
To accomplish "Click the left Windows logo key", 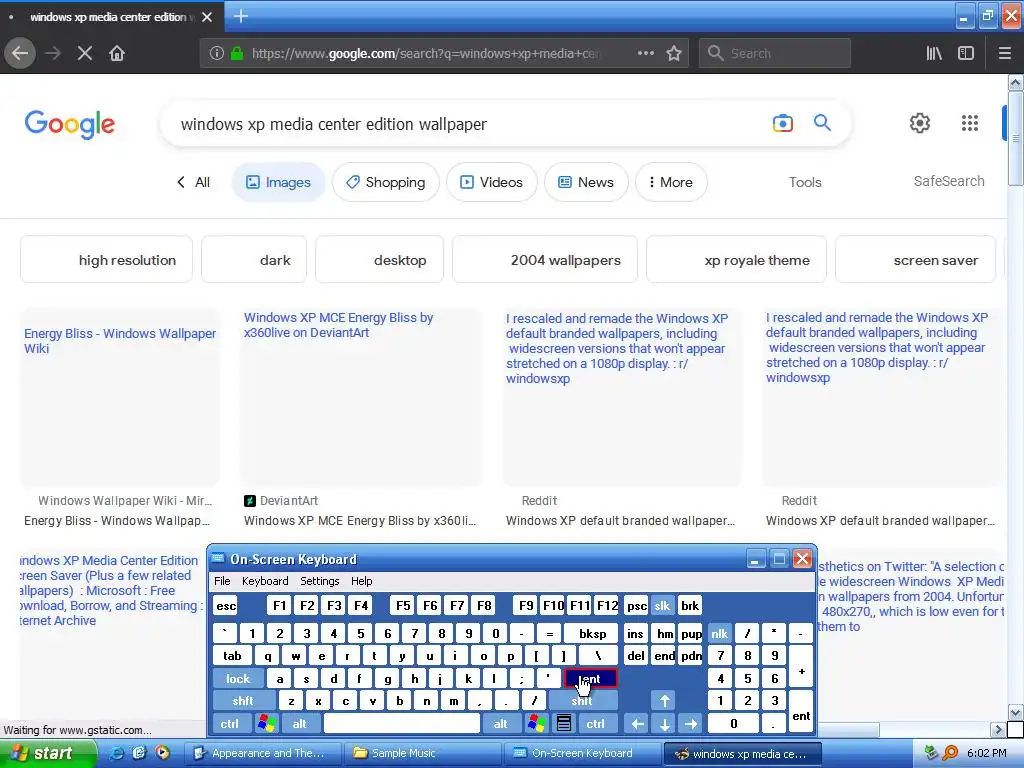I will point(266,723).
